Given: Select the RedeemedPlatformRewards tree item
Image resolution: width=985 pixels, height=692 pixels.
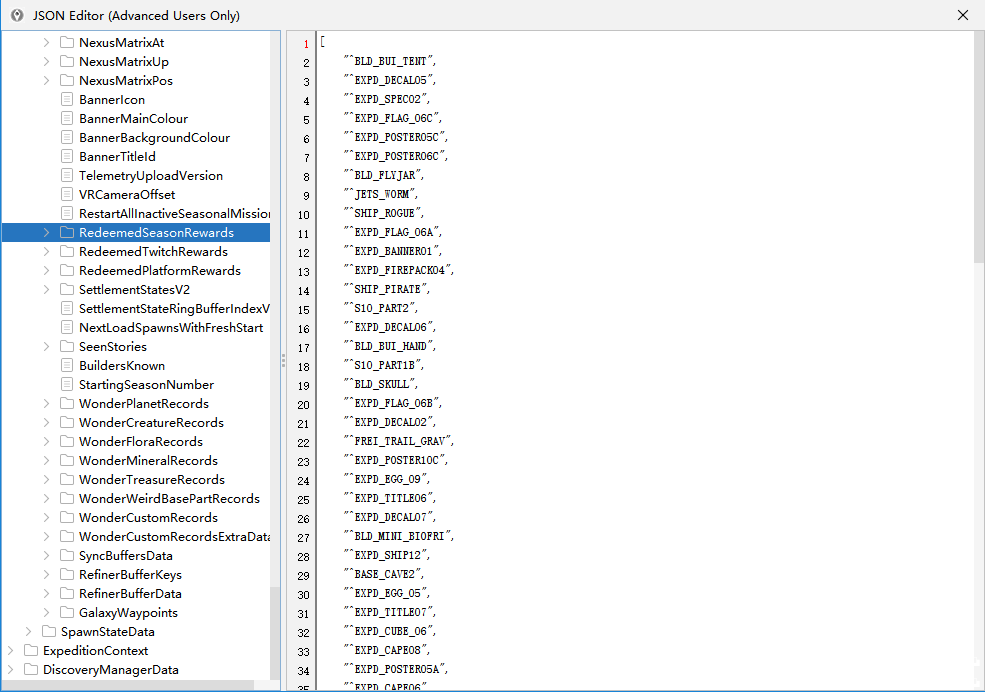Looking at the screenshot, I should 160,271.
